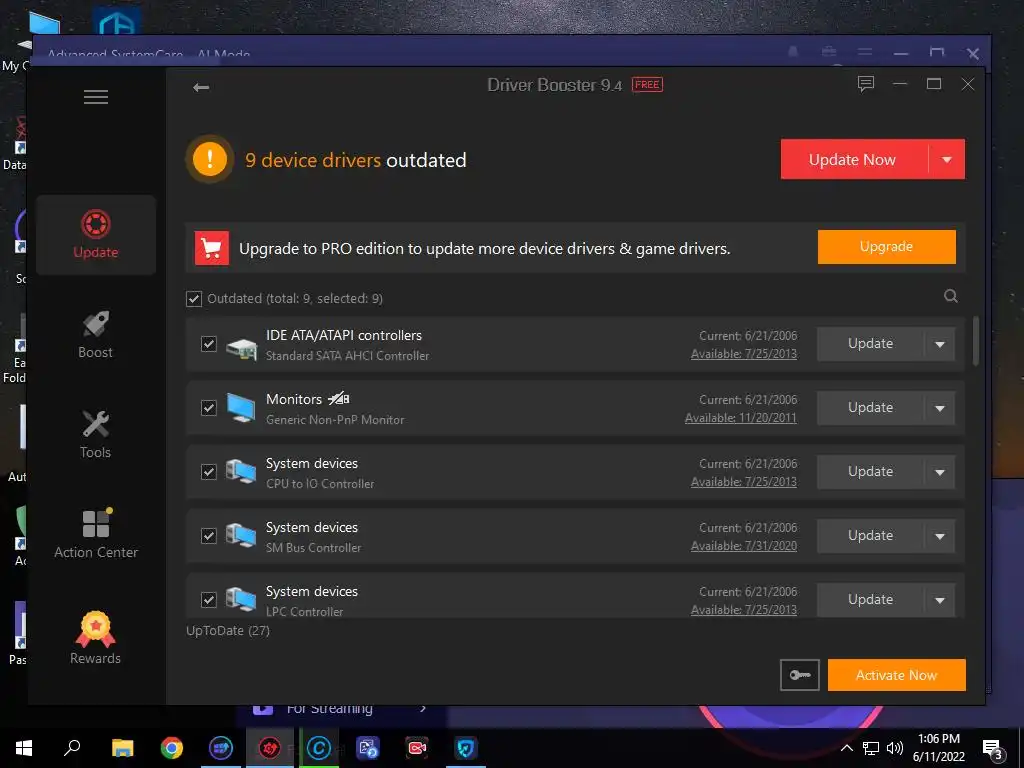The width and height of the screenshot is (1024, 768).
Task: Open the Action Center tiles section
Action: click(x=95, y=534)
